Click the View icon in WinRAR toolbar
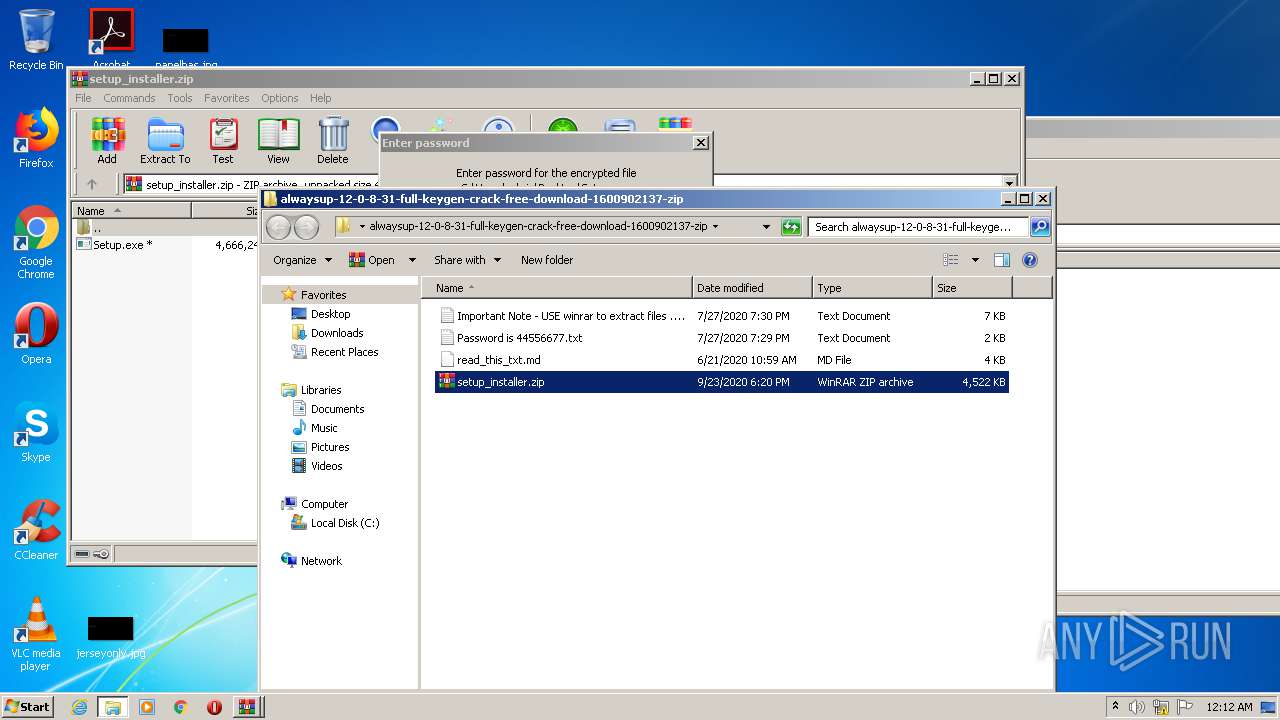 tap(278, 141)
